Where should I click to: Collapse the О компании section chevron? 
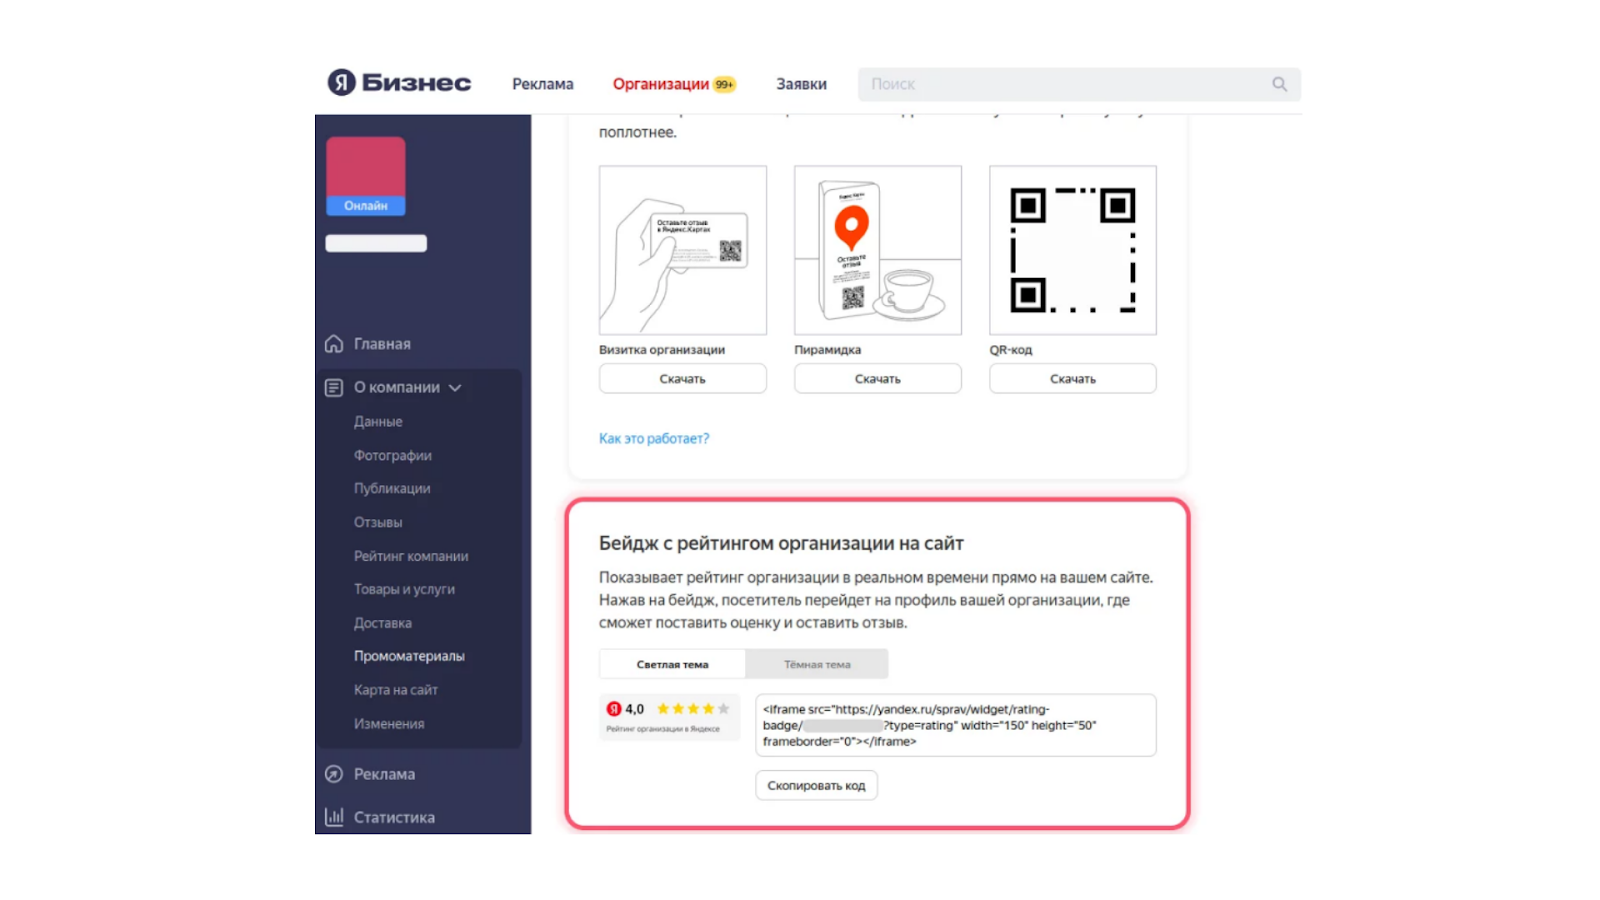pyautogui.click(x=455, y=388)
